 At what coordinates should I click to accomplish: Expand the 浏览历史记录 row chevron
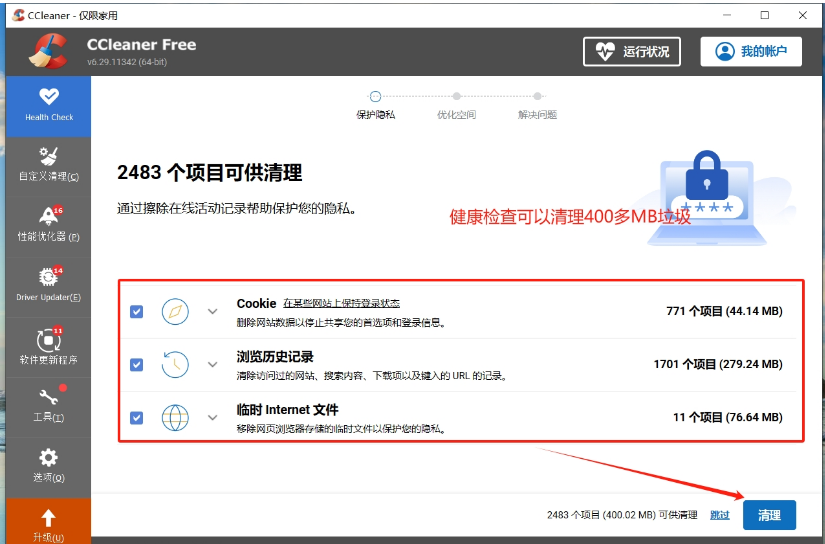[212, 364]
